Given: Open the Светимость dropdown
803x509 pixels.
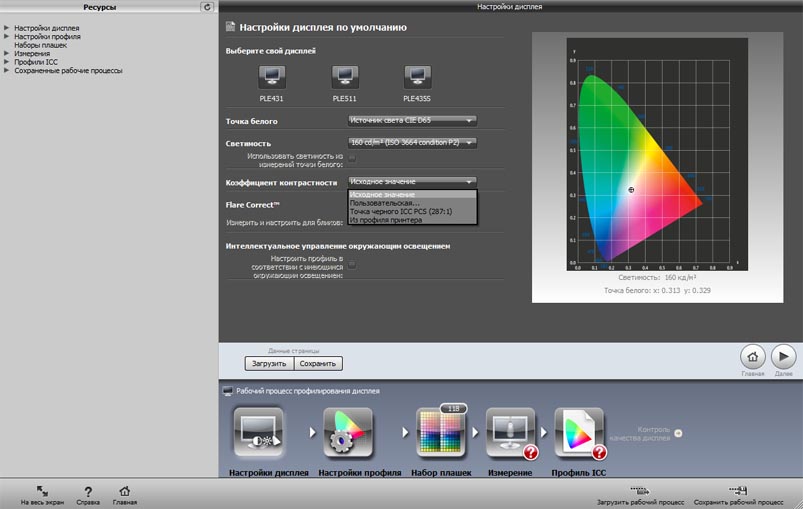Looking at the screenshot, I should 412,143.
